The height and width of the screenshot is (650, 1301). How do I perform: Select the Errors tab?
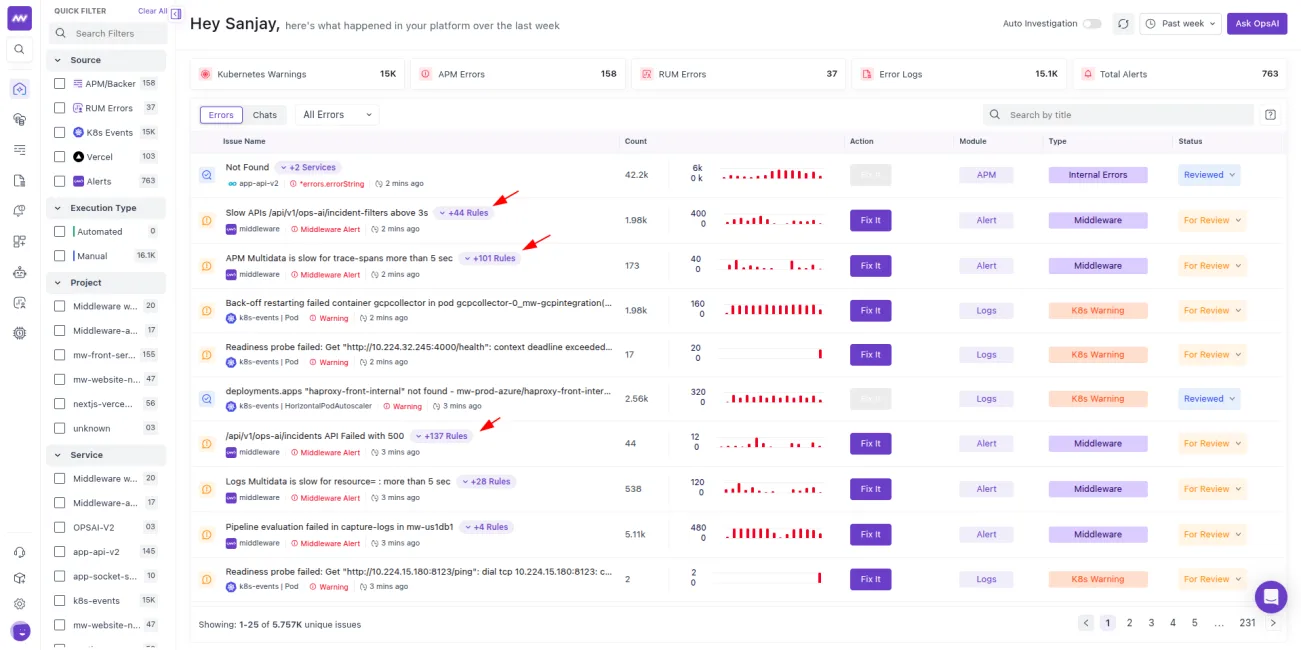221,115
